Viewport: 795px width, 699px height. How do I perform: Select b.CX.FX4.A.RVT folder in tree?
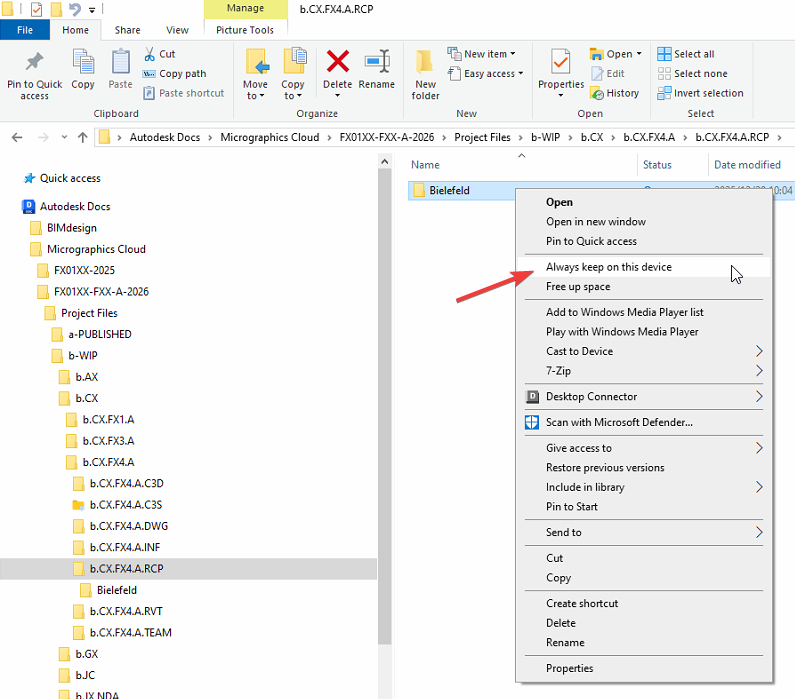coord(126,611)
